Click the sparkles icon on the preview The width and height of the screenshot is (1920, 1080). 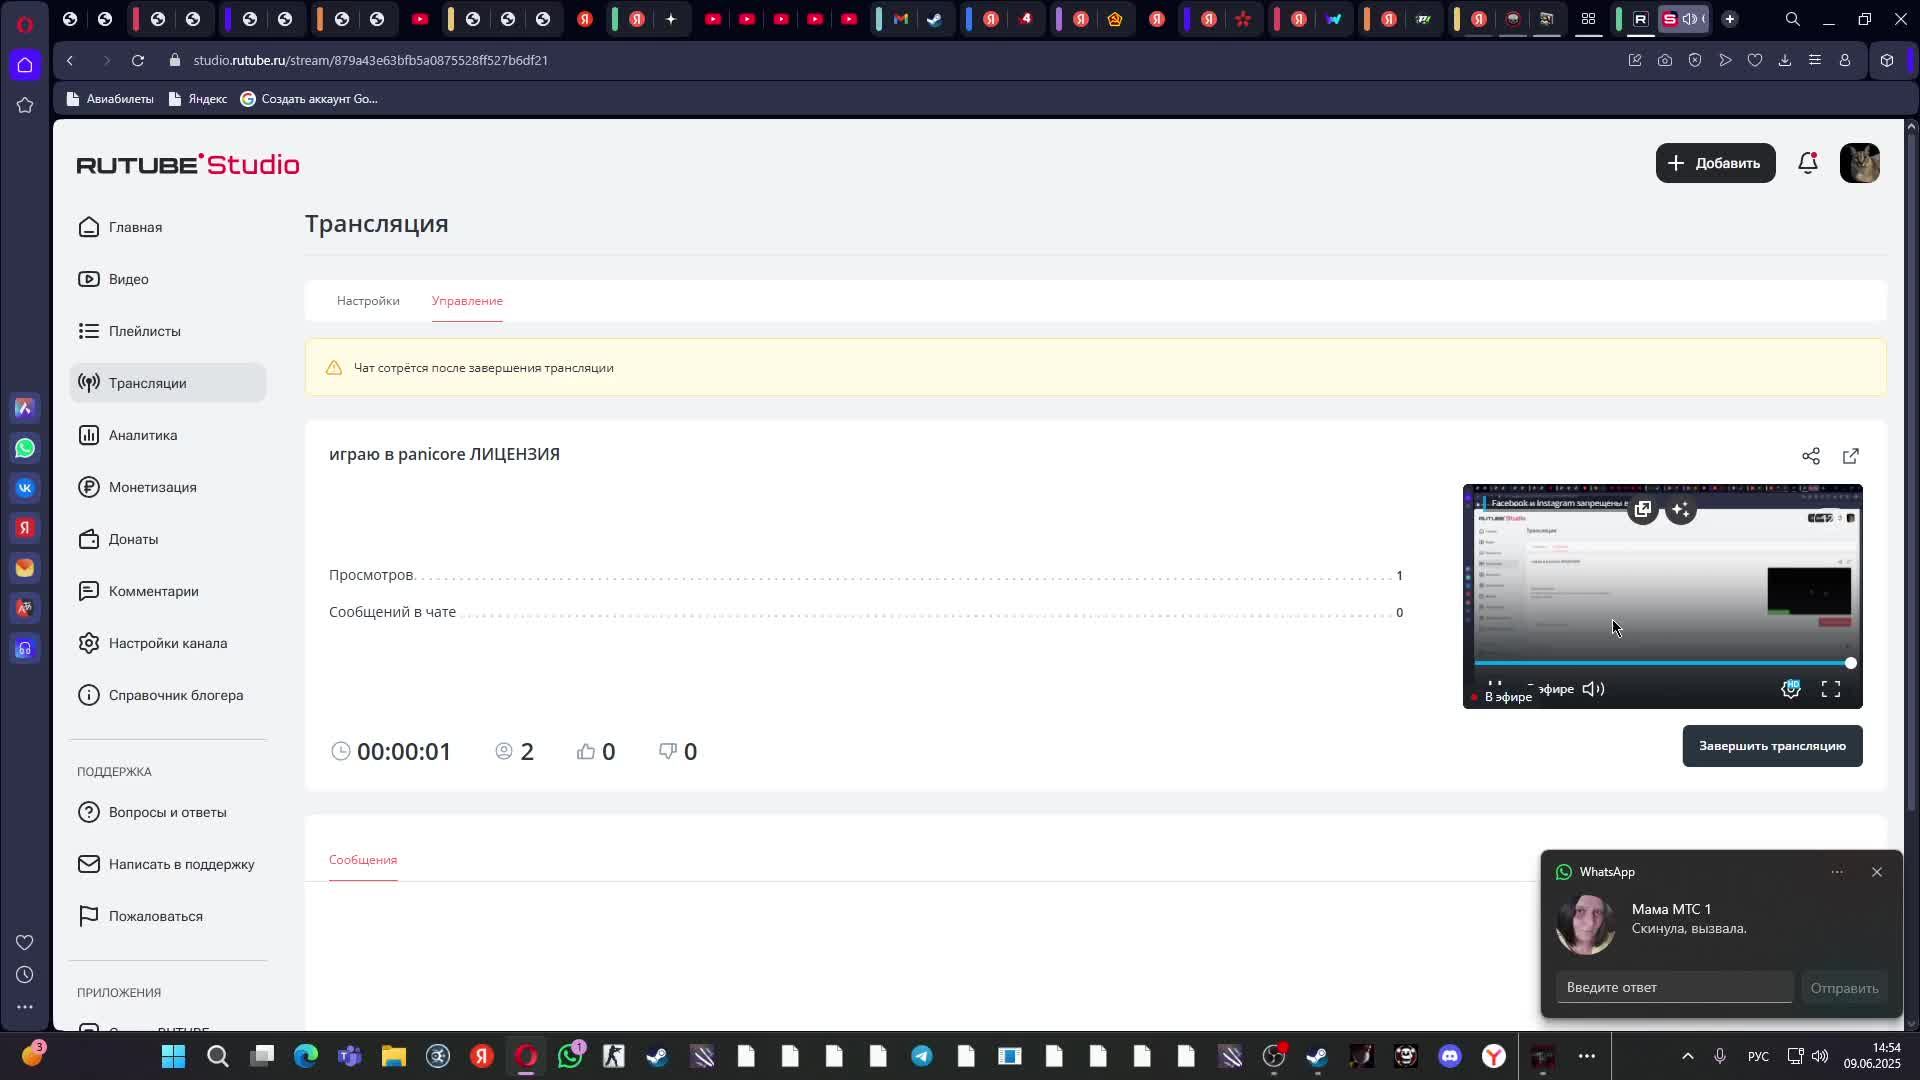coord(1681,510)
